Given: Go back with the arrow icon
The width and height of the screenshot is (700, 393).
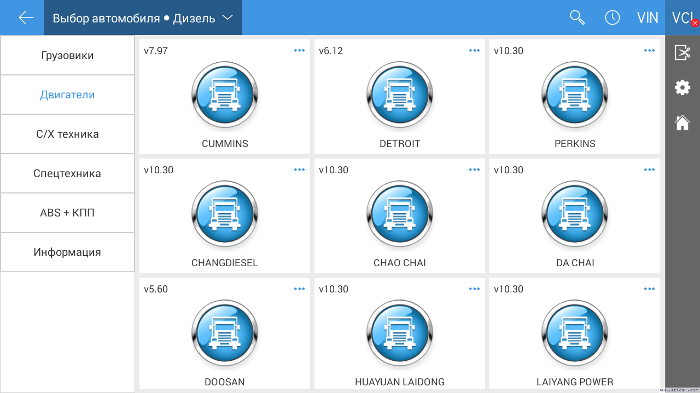Looking at the screenshot, I should point(26,18).
